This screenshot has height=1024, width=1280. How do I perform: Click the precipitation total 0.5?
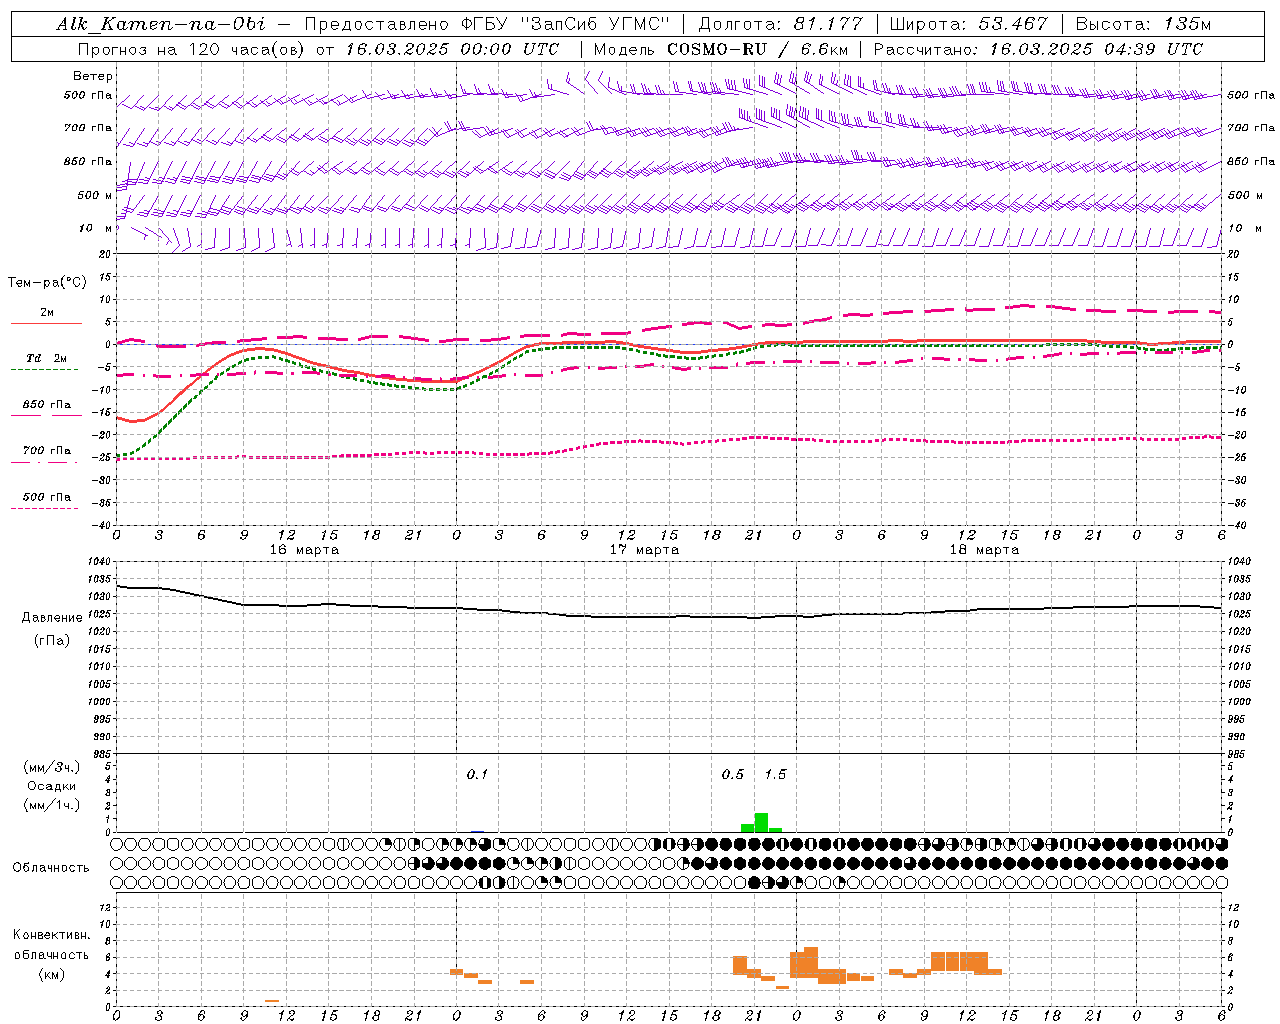(733, 775)
